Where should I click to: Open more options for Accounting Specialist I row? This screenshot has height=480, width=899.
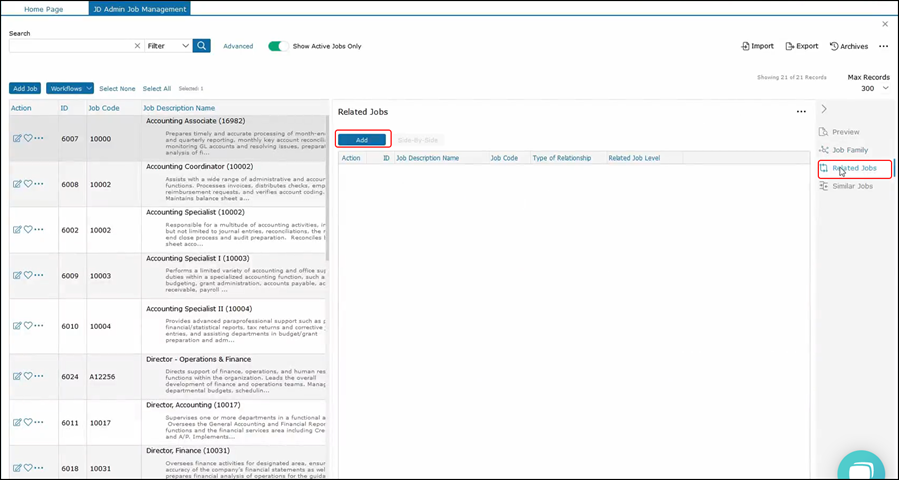[x=39, y=275]
